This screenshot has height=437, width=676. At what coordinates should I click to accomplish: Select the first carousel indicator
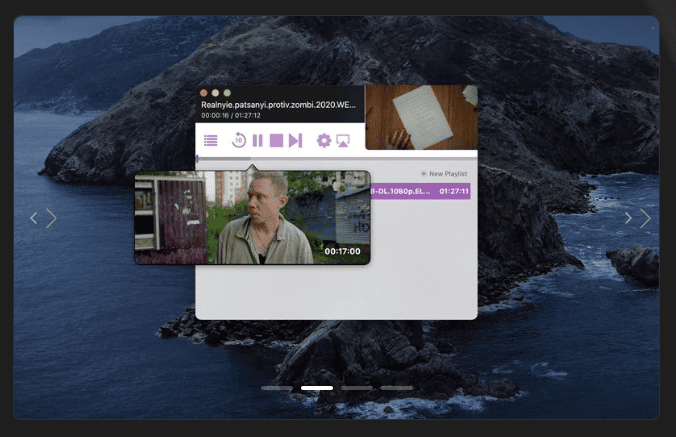277,388
